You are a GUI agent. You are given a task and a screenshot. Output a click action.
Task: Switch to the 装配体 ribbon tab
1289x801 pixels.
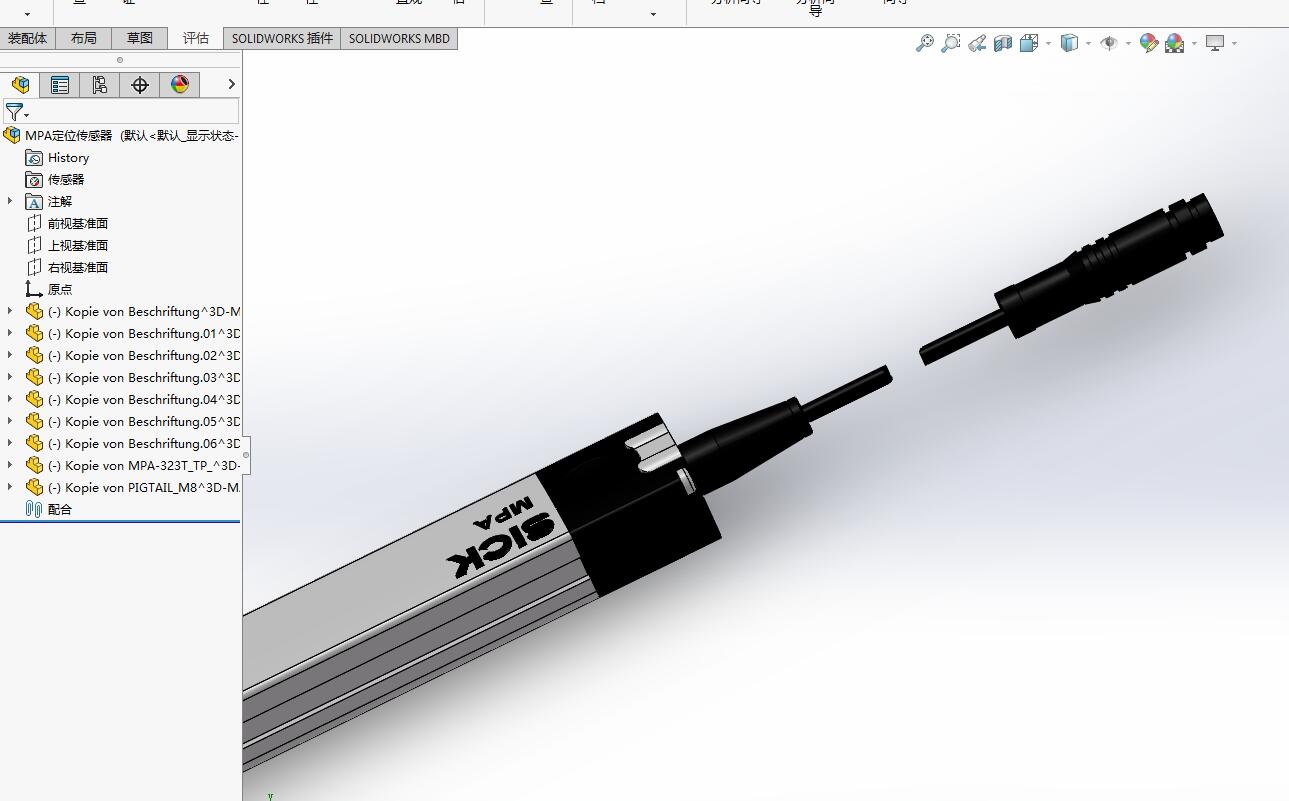coord(27,38)
